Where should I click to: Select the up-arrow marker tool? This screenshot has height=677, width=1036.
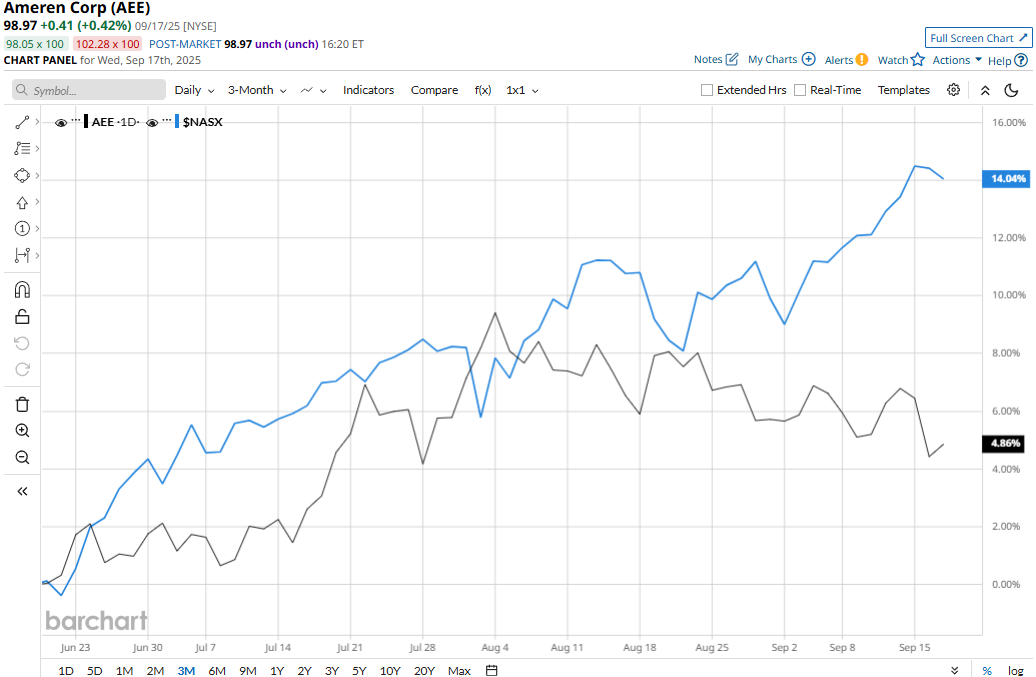click(x=22, y=203)
